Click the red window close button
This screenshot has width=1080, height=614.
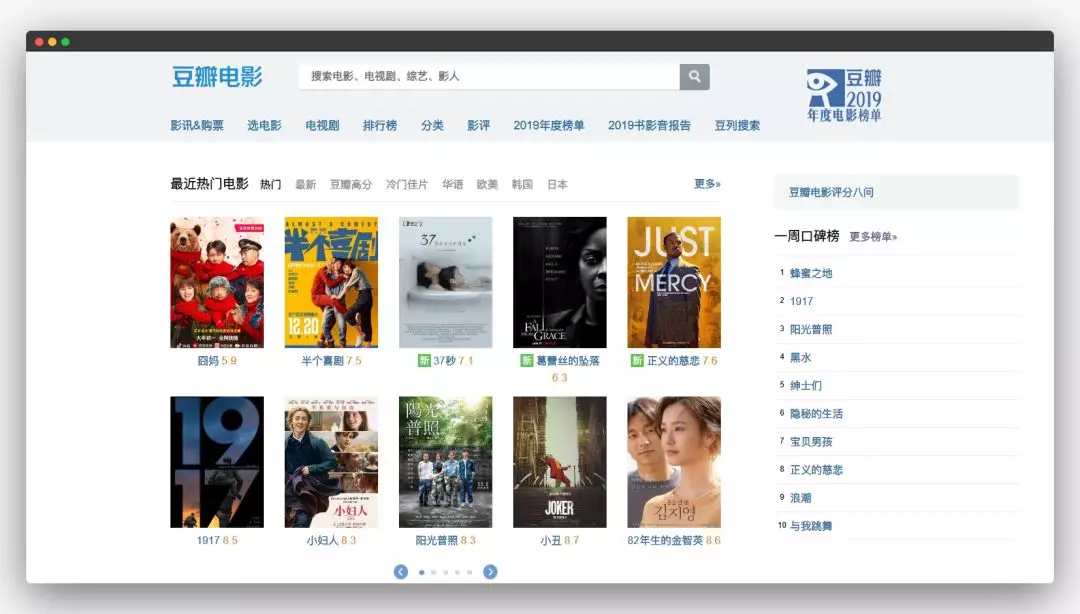[x=39, y=42]
